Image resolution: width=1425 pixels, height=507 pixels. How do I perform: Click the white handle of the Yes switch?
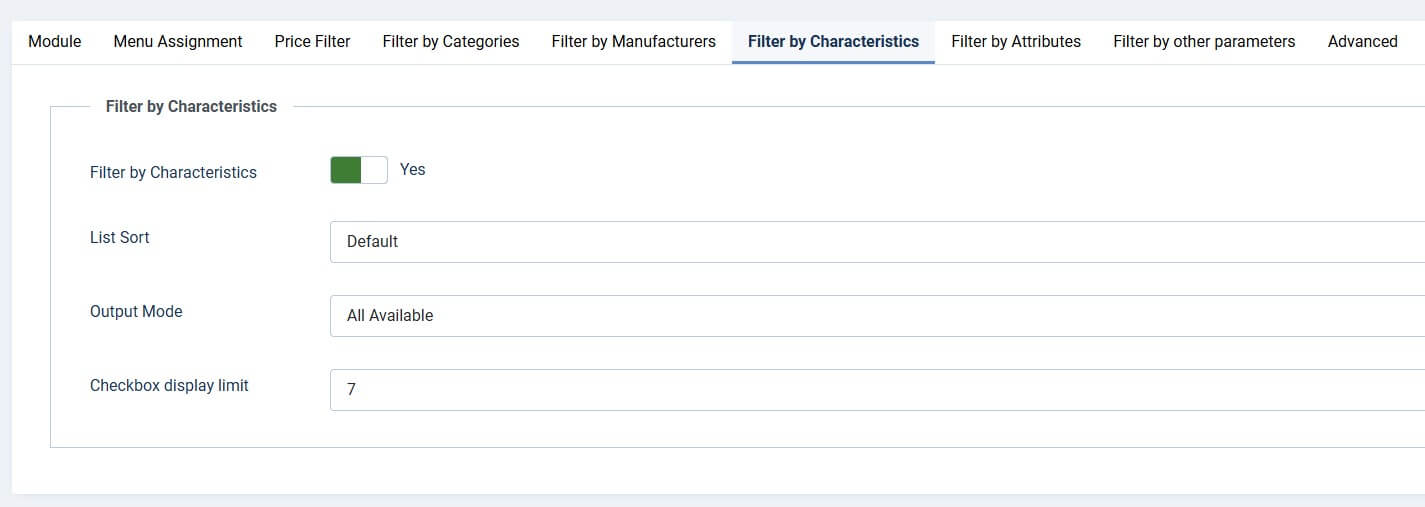point(375,170)
